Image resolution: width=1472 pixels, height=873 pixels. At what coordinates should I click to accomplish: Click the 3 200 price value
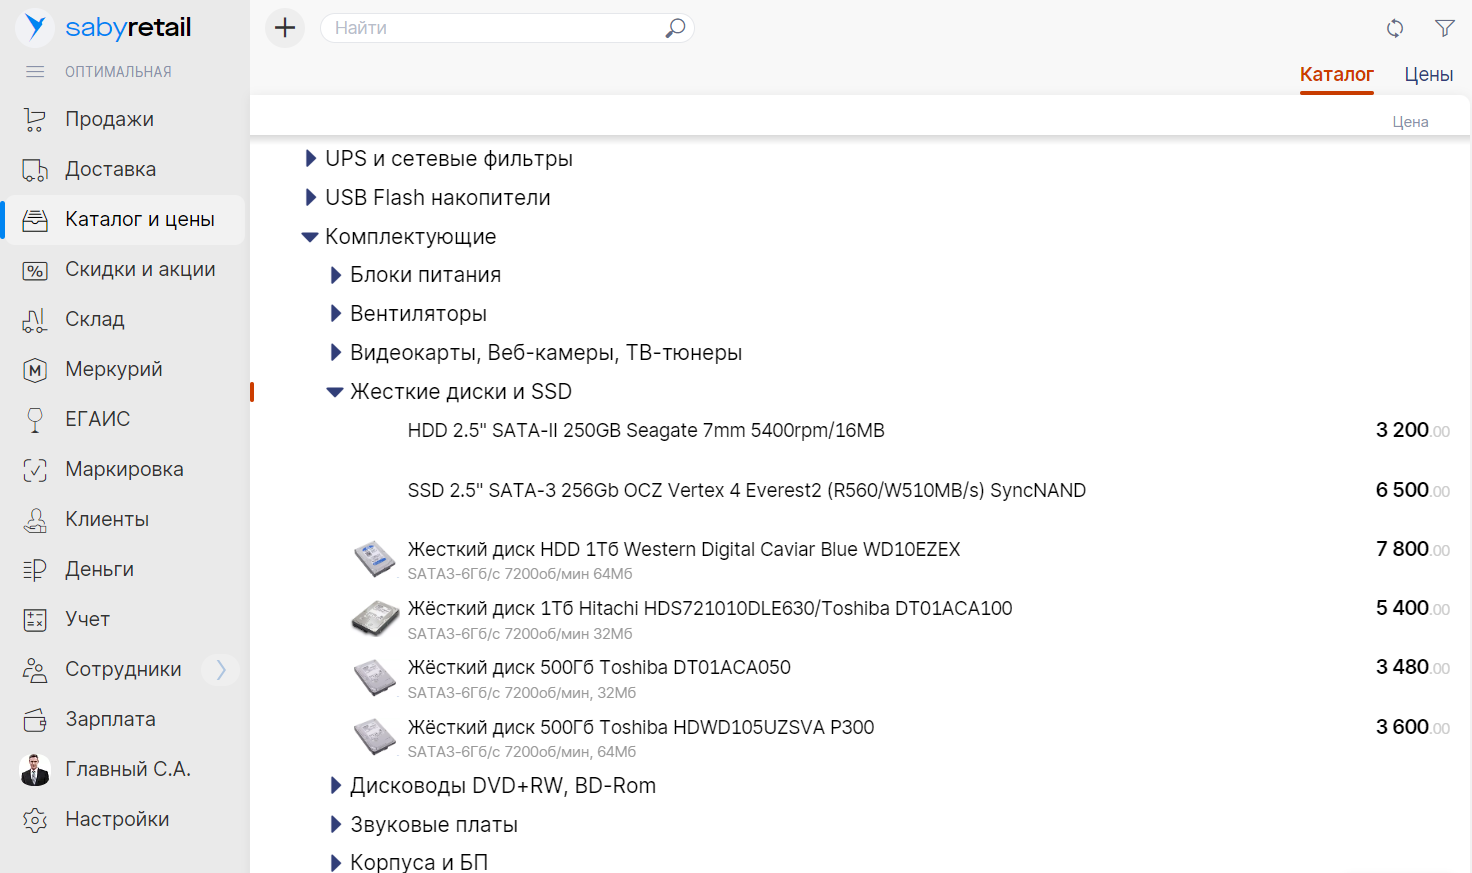1412,430
